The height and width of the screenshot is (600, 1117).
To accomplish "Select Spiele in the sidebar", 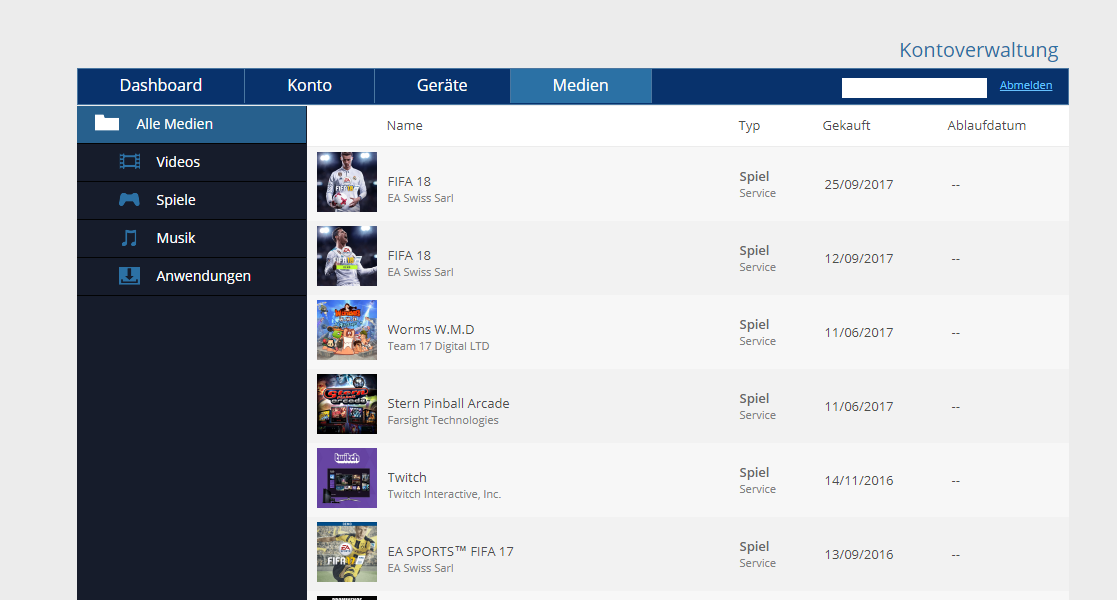I will coord(192,200).
